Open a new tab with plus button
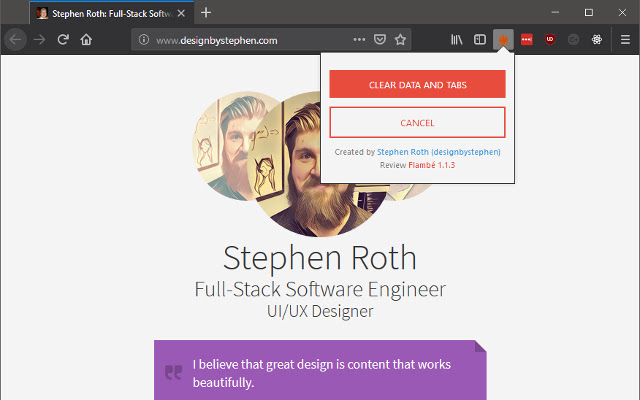Screen dimensions: 640x400 click(x=206, y=12)
